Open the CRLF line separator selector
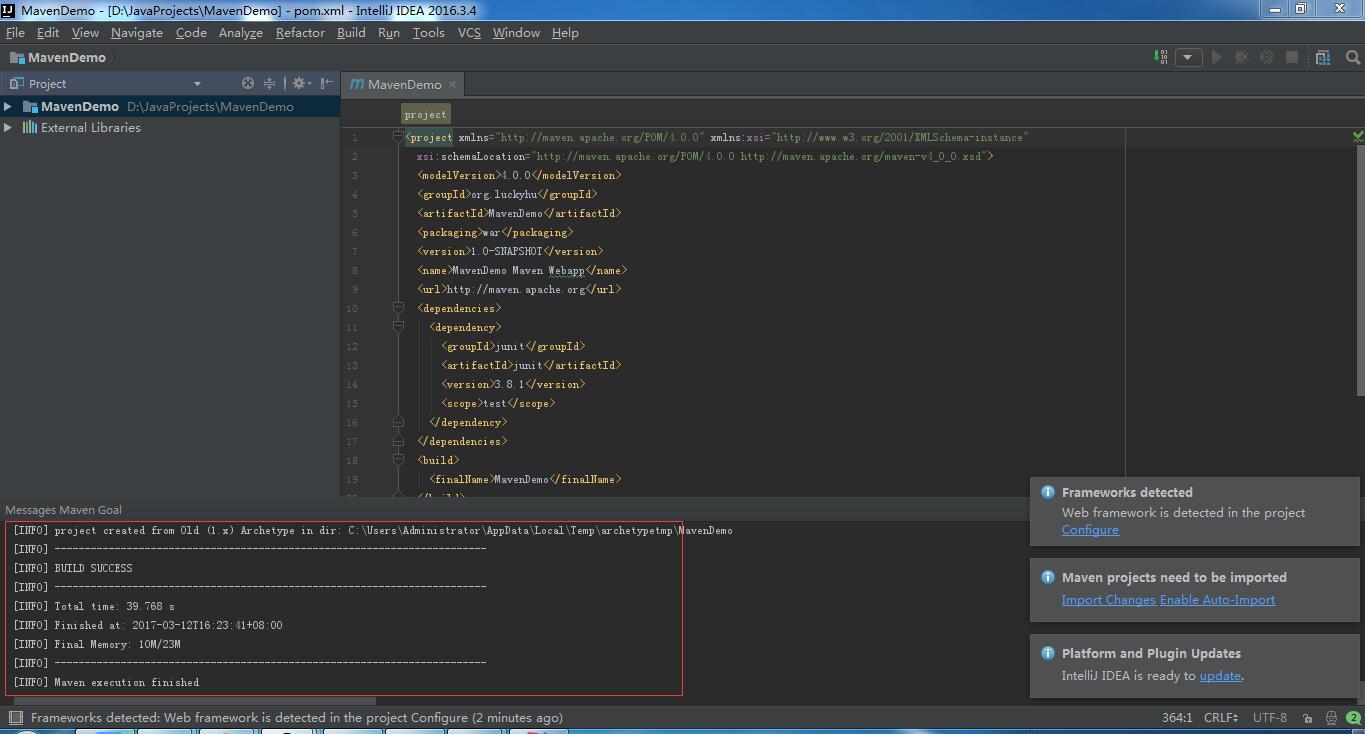This screenshot has height=734, width=1365. (x=1221, y=717)
